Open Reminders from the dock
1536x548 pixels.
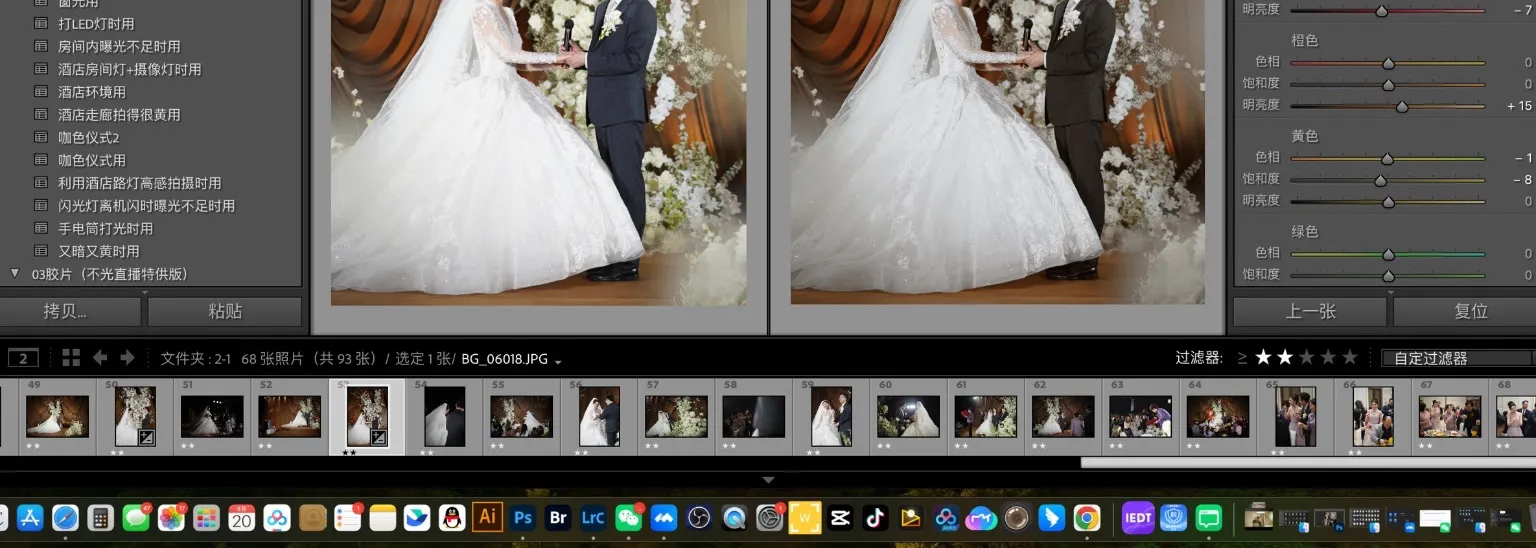347,517
